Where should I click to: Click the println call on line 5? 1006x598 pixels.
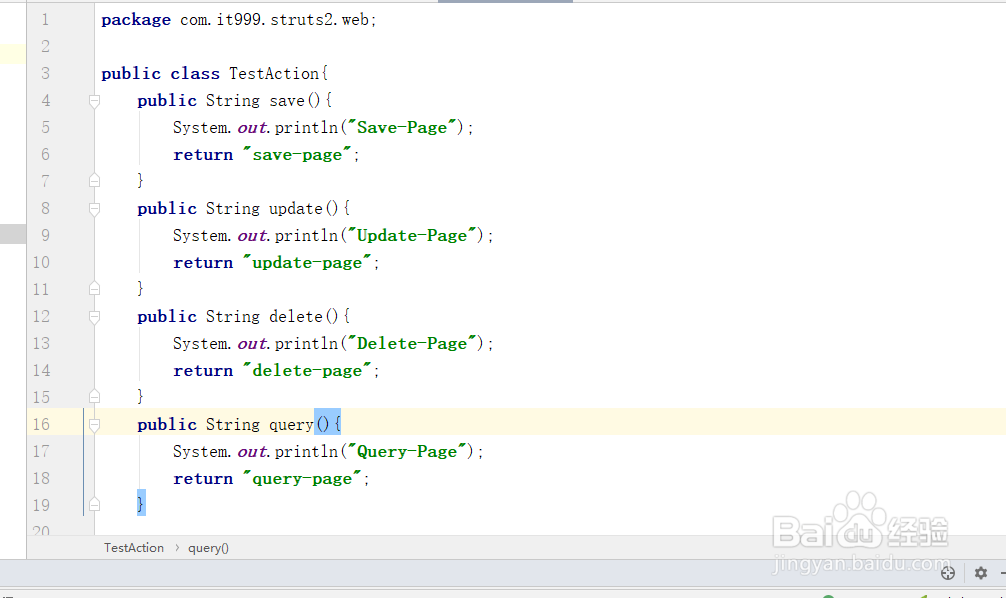(x=307, y=128)
